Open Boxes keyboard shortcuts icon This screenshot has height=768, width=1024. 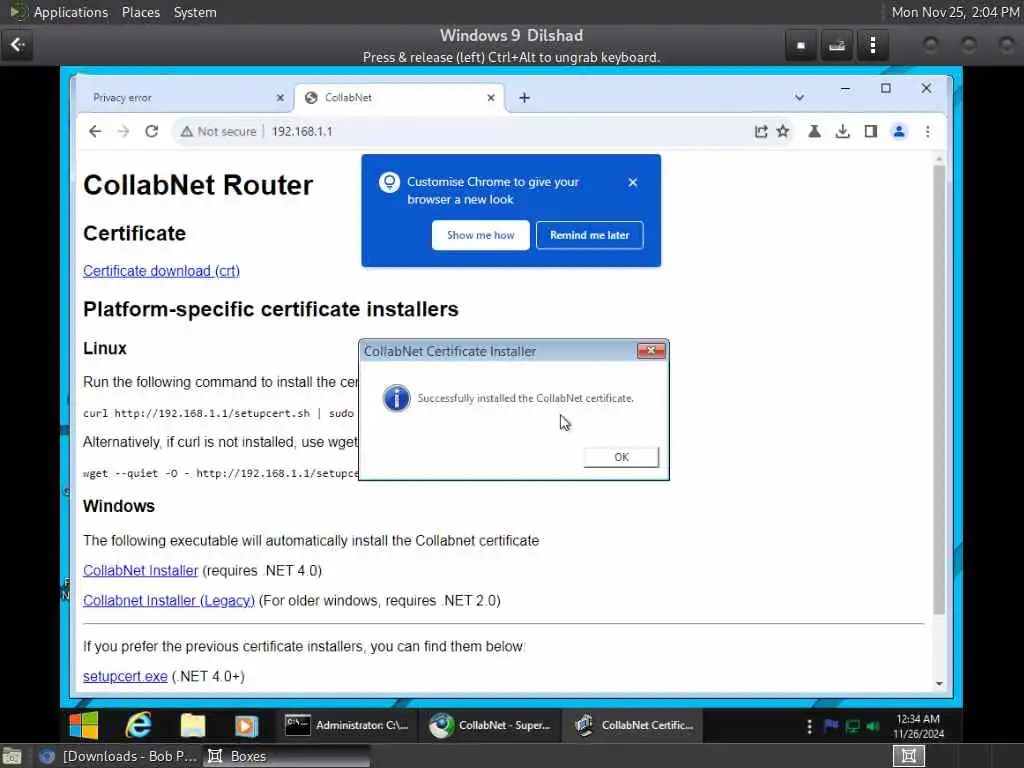(837, 45)
